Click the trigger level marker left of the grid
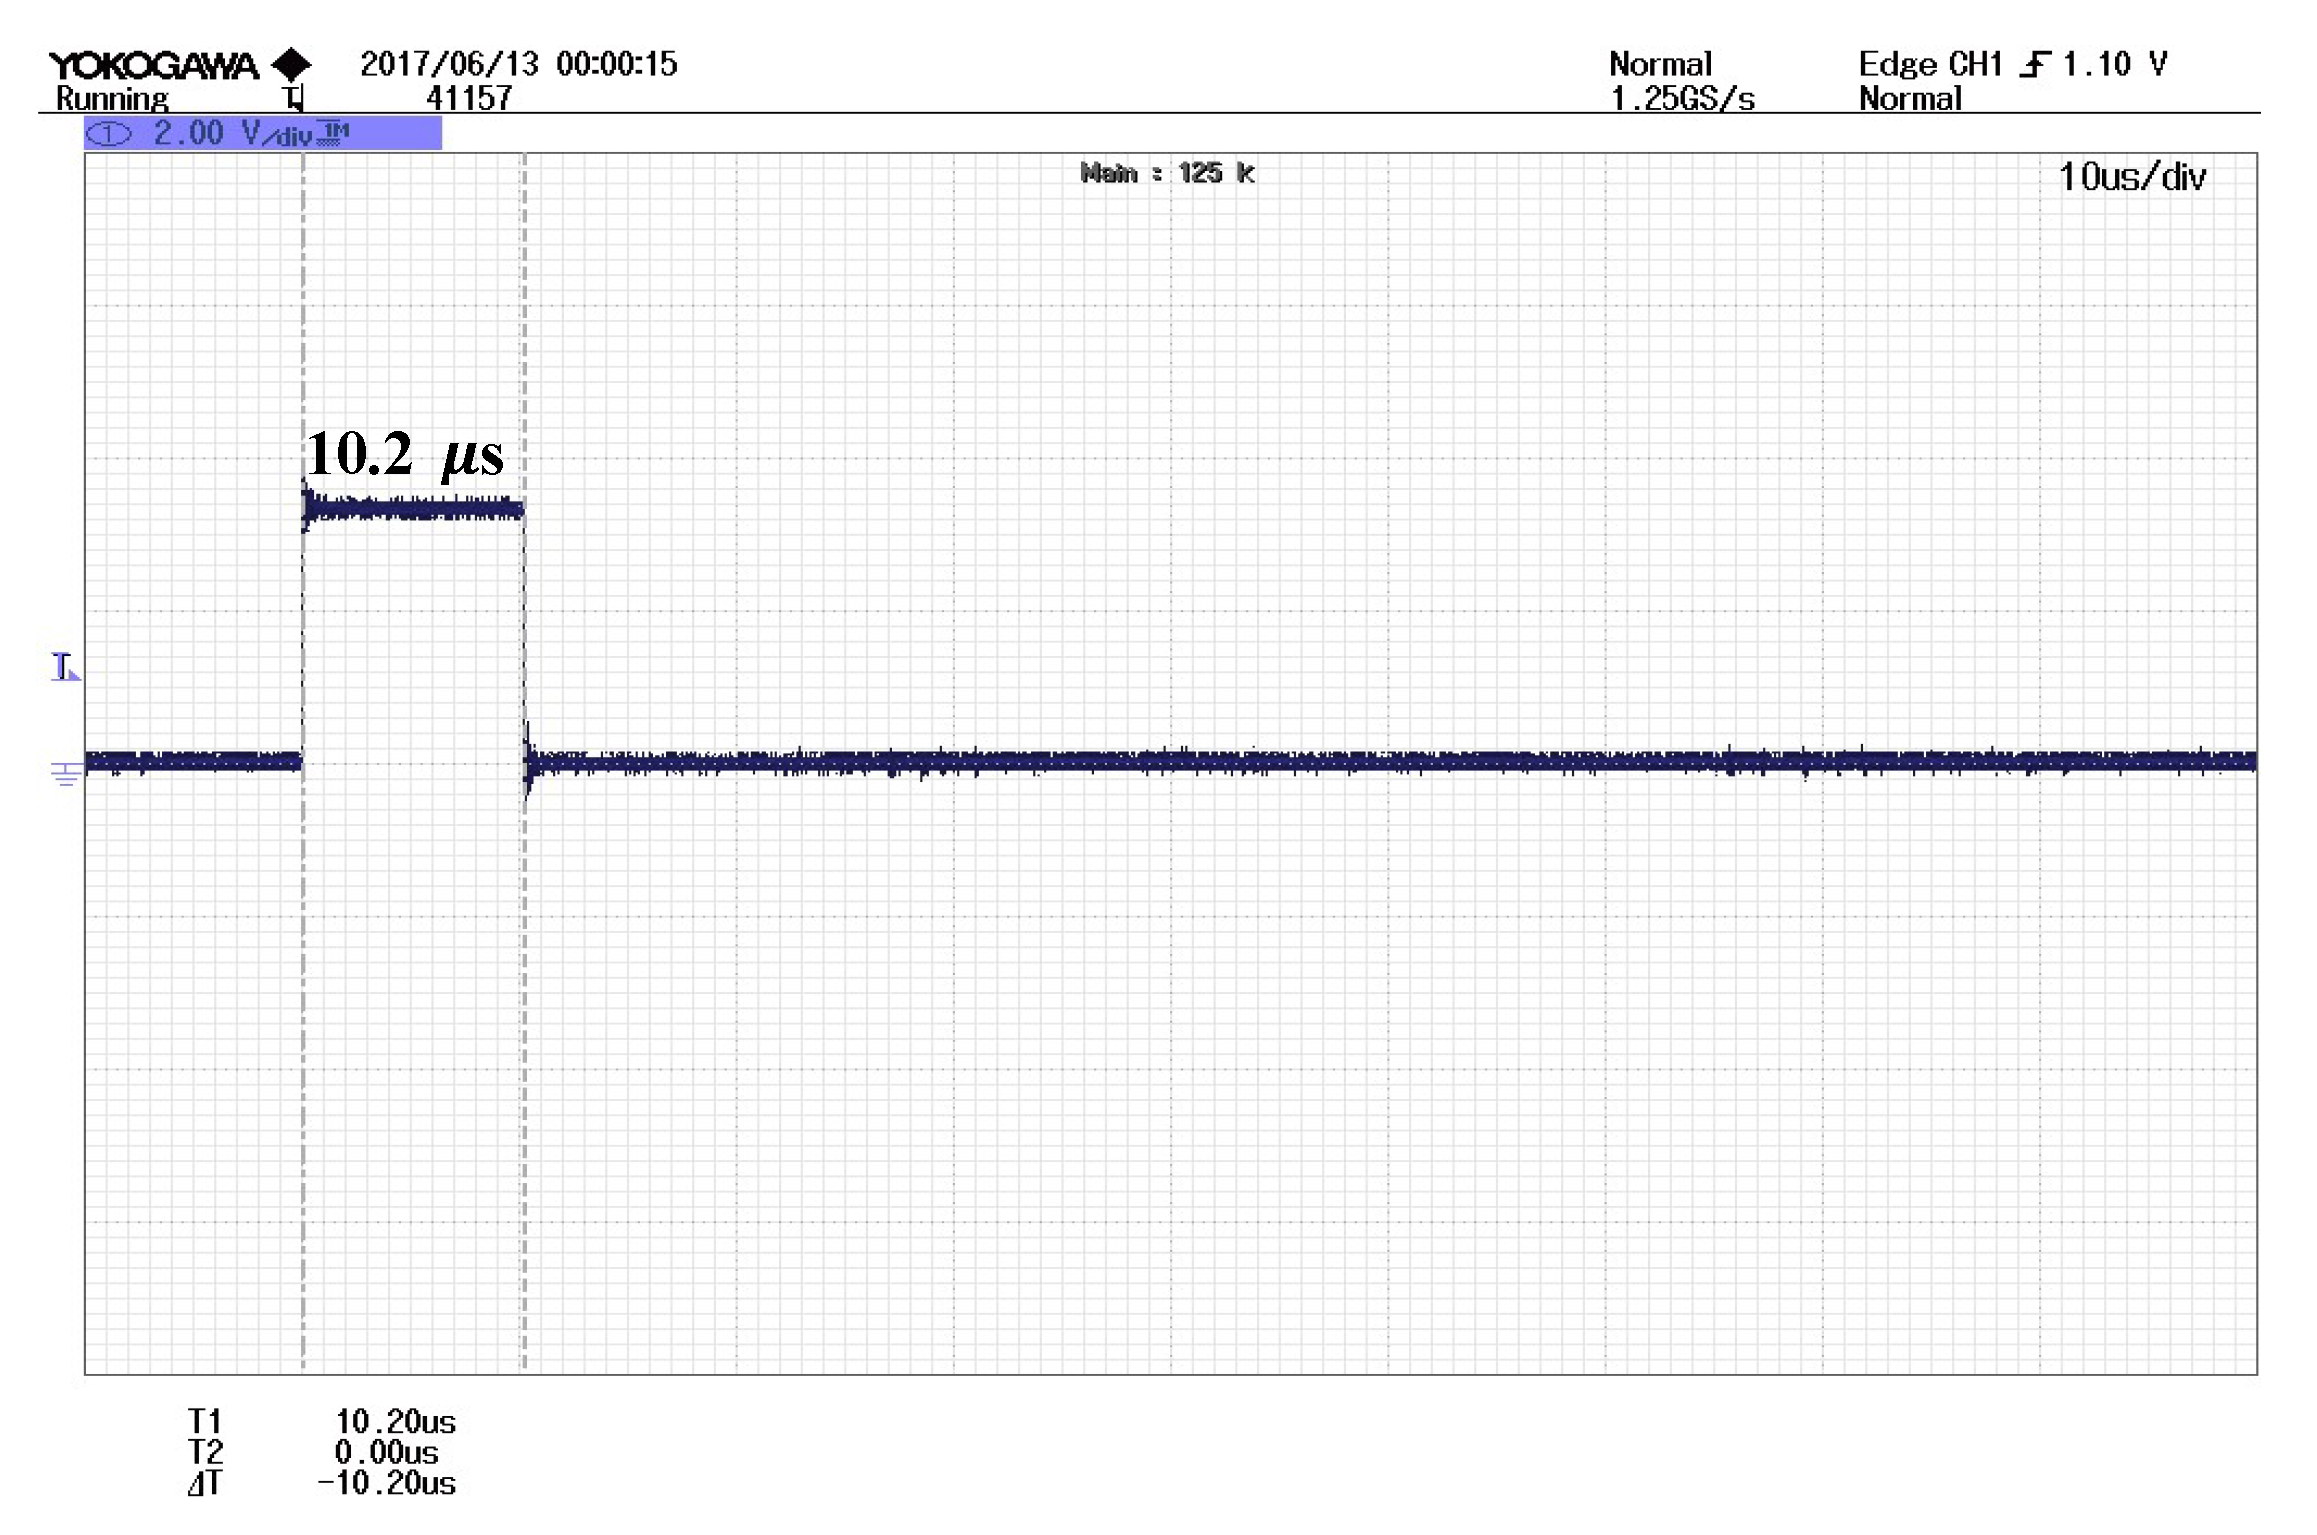 [65, 667]
